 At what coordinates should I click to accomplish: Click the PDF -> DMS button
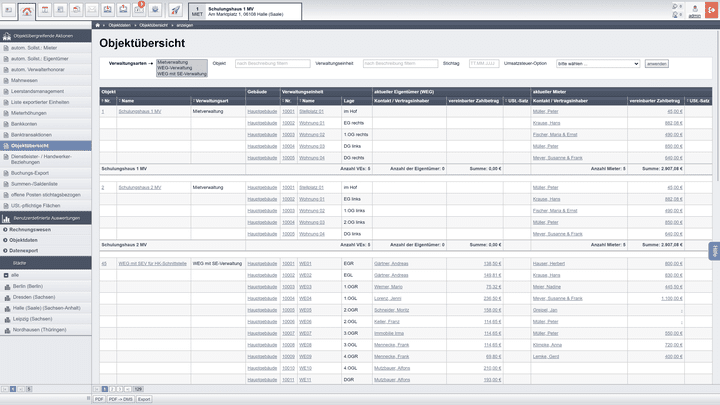120,398
